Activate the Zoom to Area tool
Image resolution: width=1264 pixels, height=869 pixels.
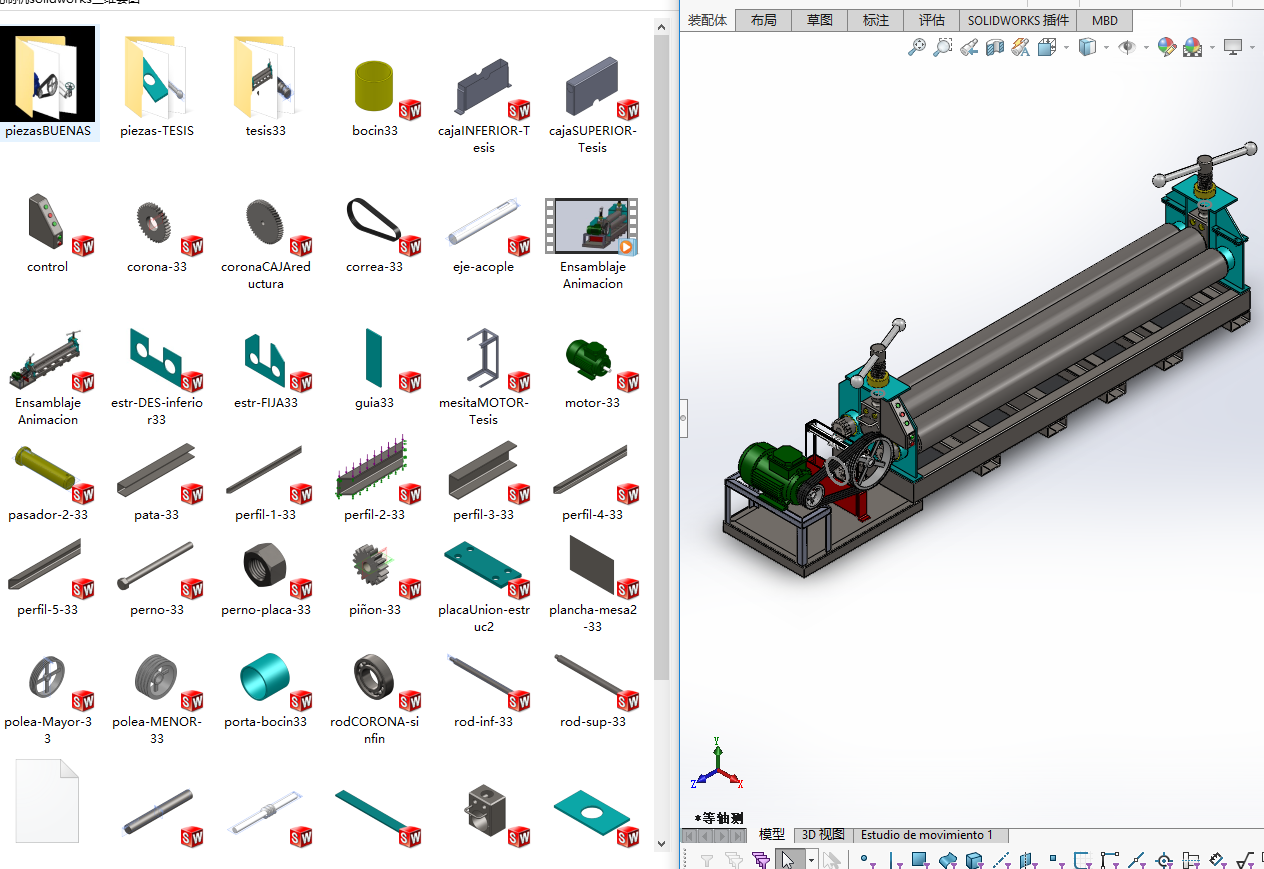[x=943, y=47]
